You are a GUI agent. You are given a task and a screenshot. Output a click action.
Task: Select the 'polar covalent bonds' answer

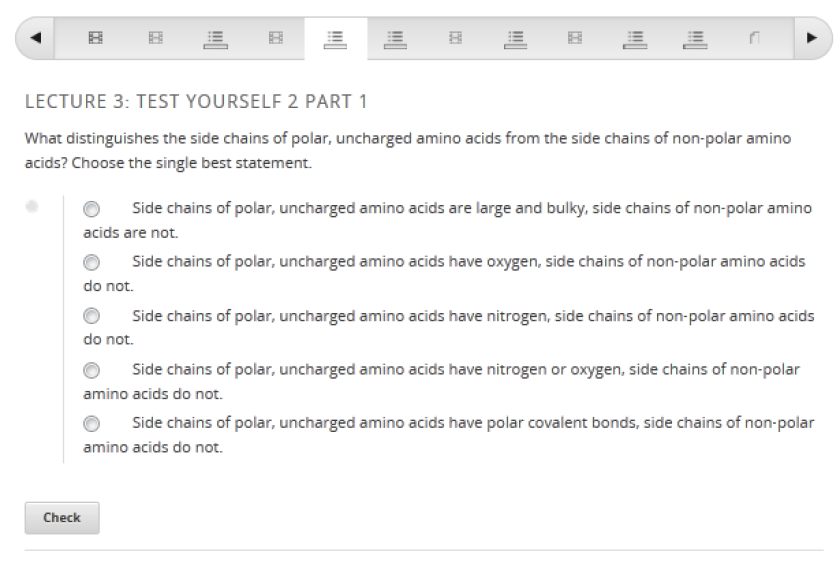point(92,423)
